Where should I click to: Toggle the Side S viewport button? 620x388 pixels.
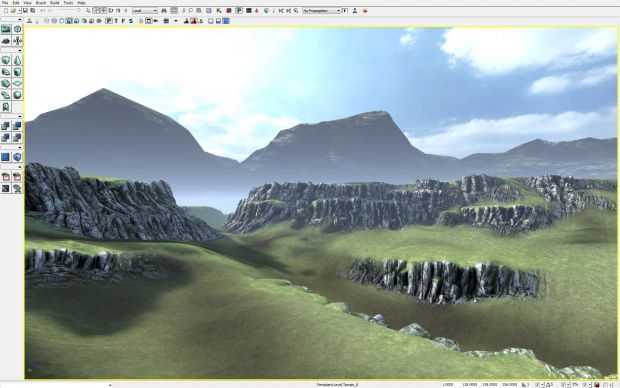131,21
